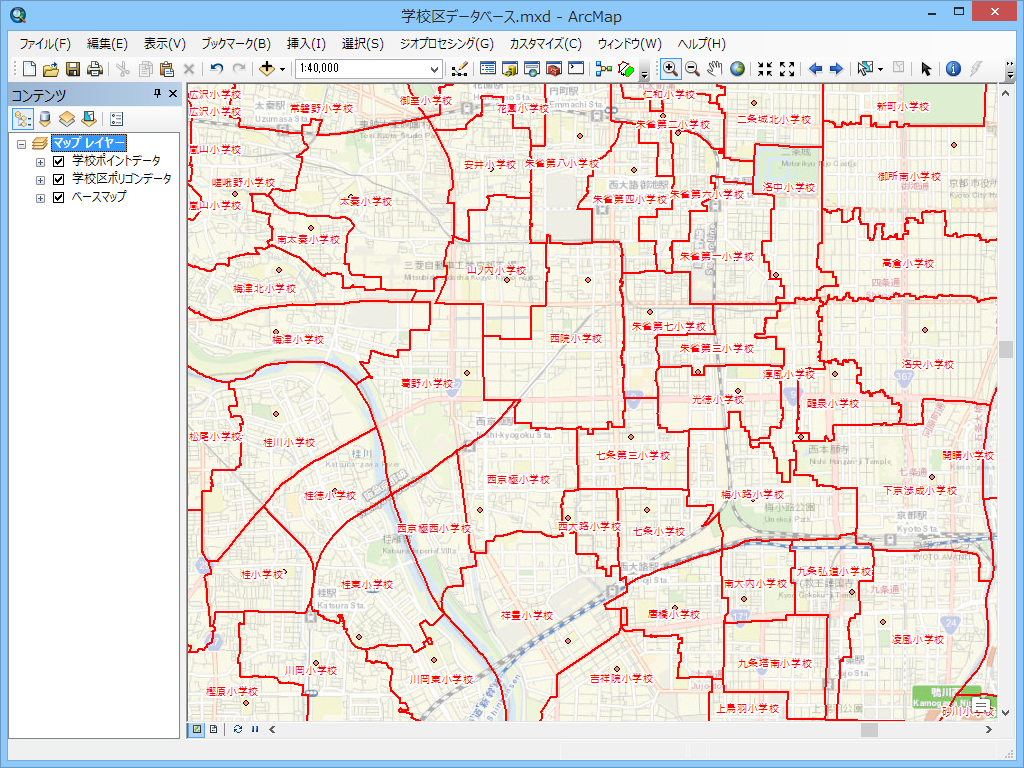Screen dimensions: 1024x768
Task: Select the Zoom Out tool
Action: tap(693, 69)
